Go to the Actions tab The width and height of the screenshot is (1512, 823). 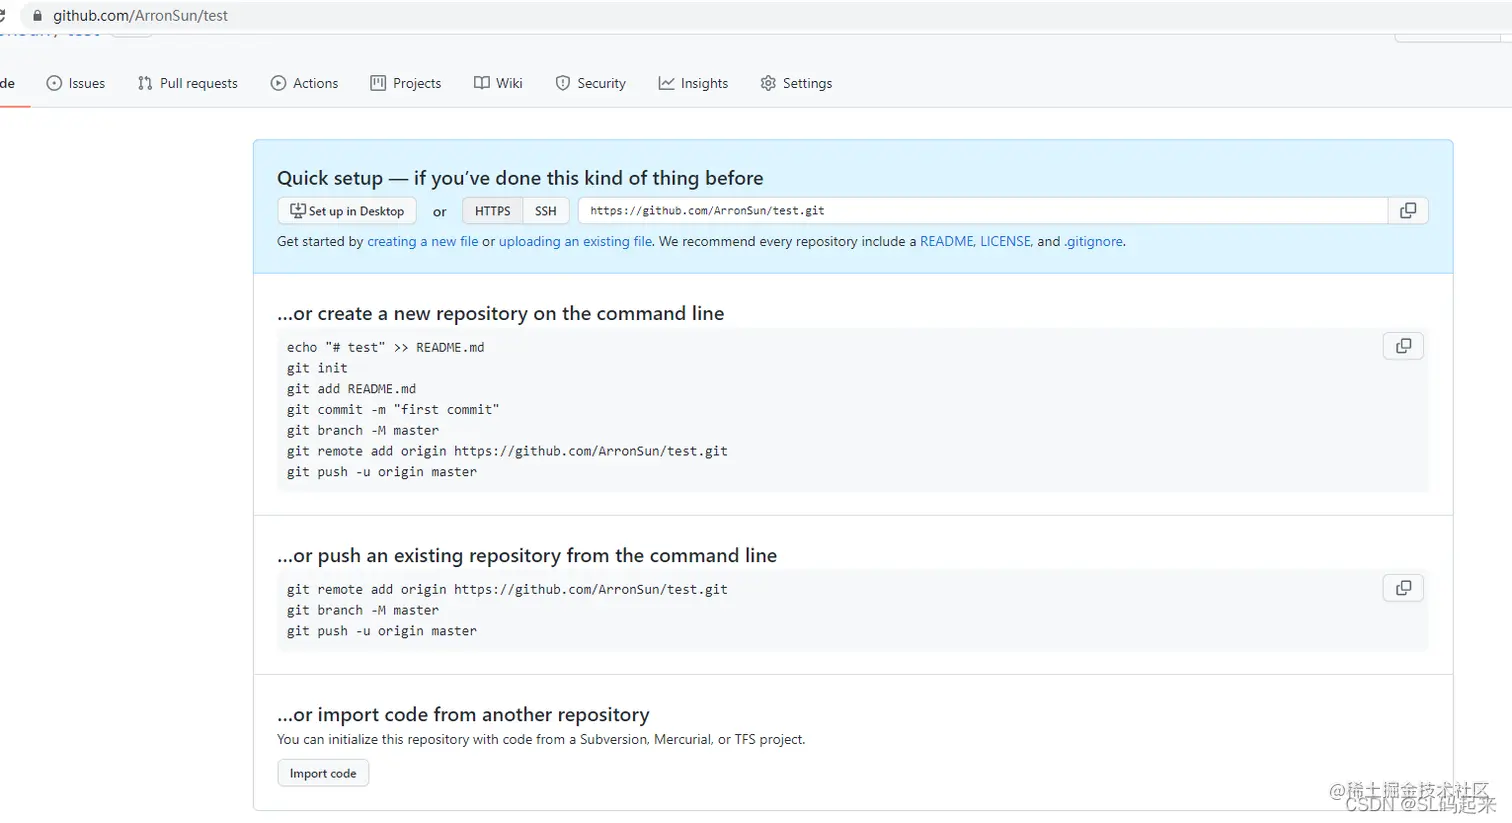click(305, 83)
